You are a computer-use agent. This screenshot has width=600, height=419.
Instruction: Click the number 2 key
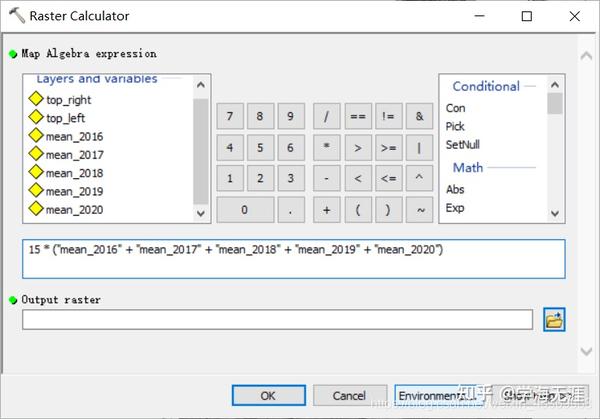260,178
